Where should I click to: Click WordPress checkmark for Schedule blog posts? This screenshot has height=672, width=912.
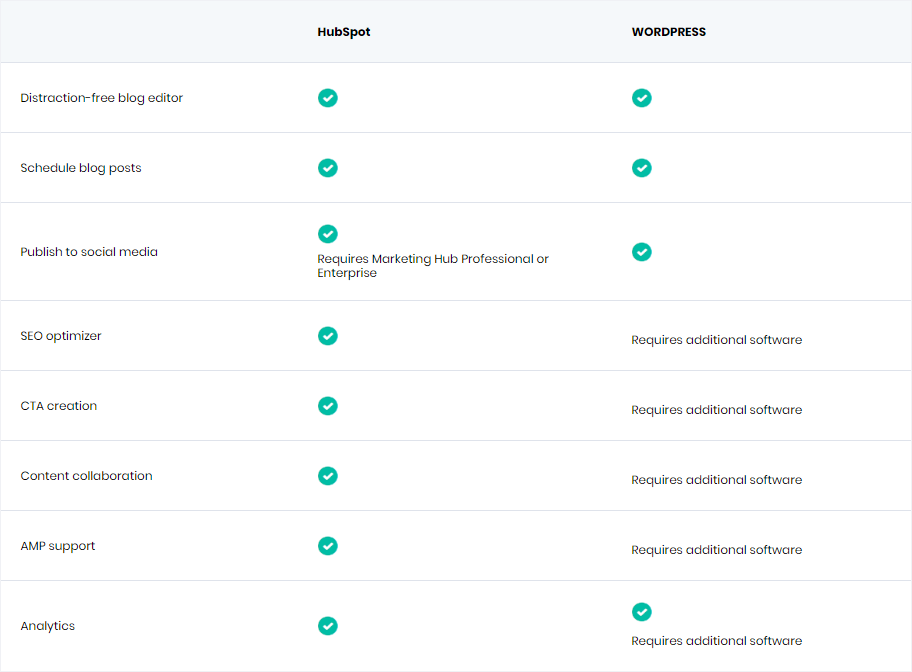642,168
